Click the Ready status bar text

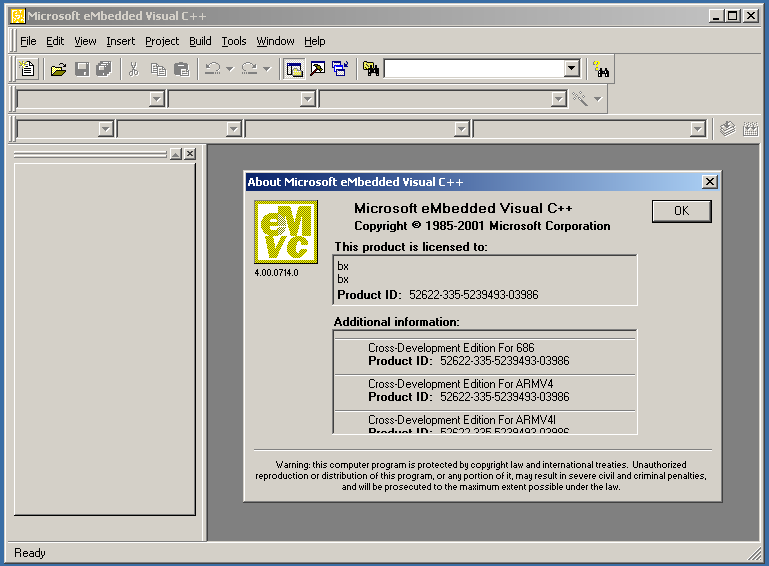click(30, 553)
